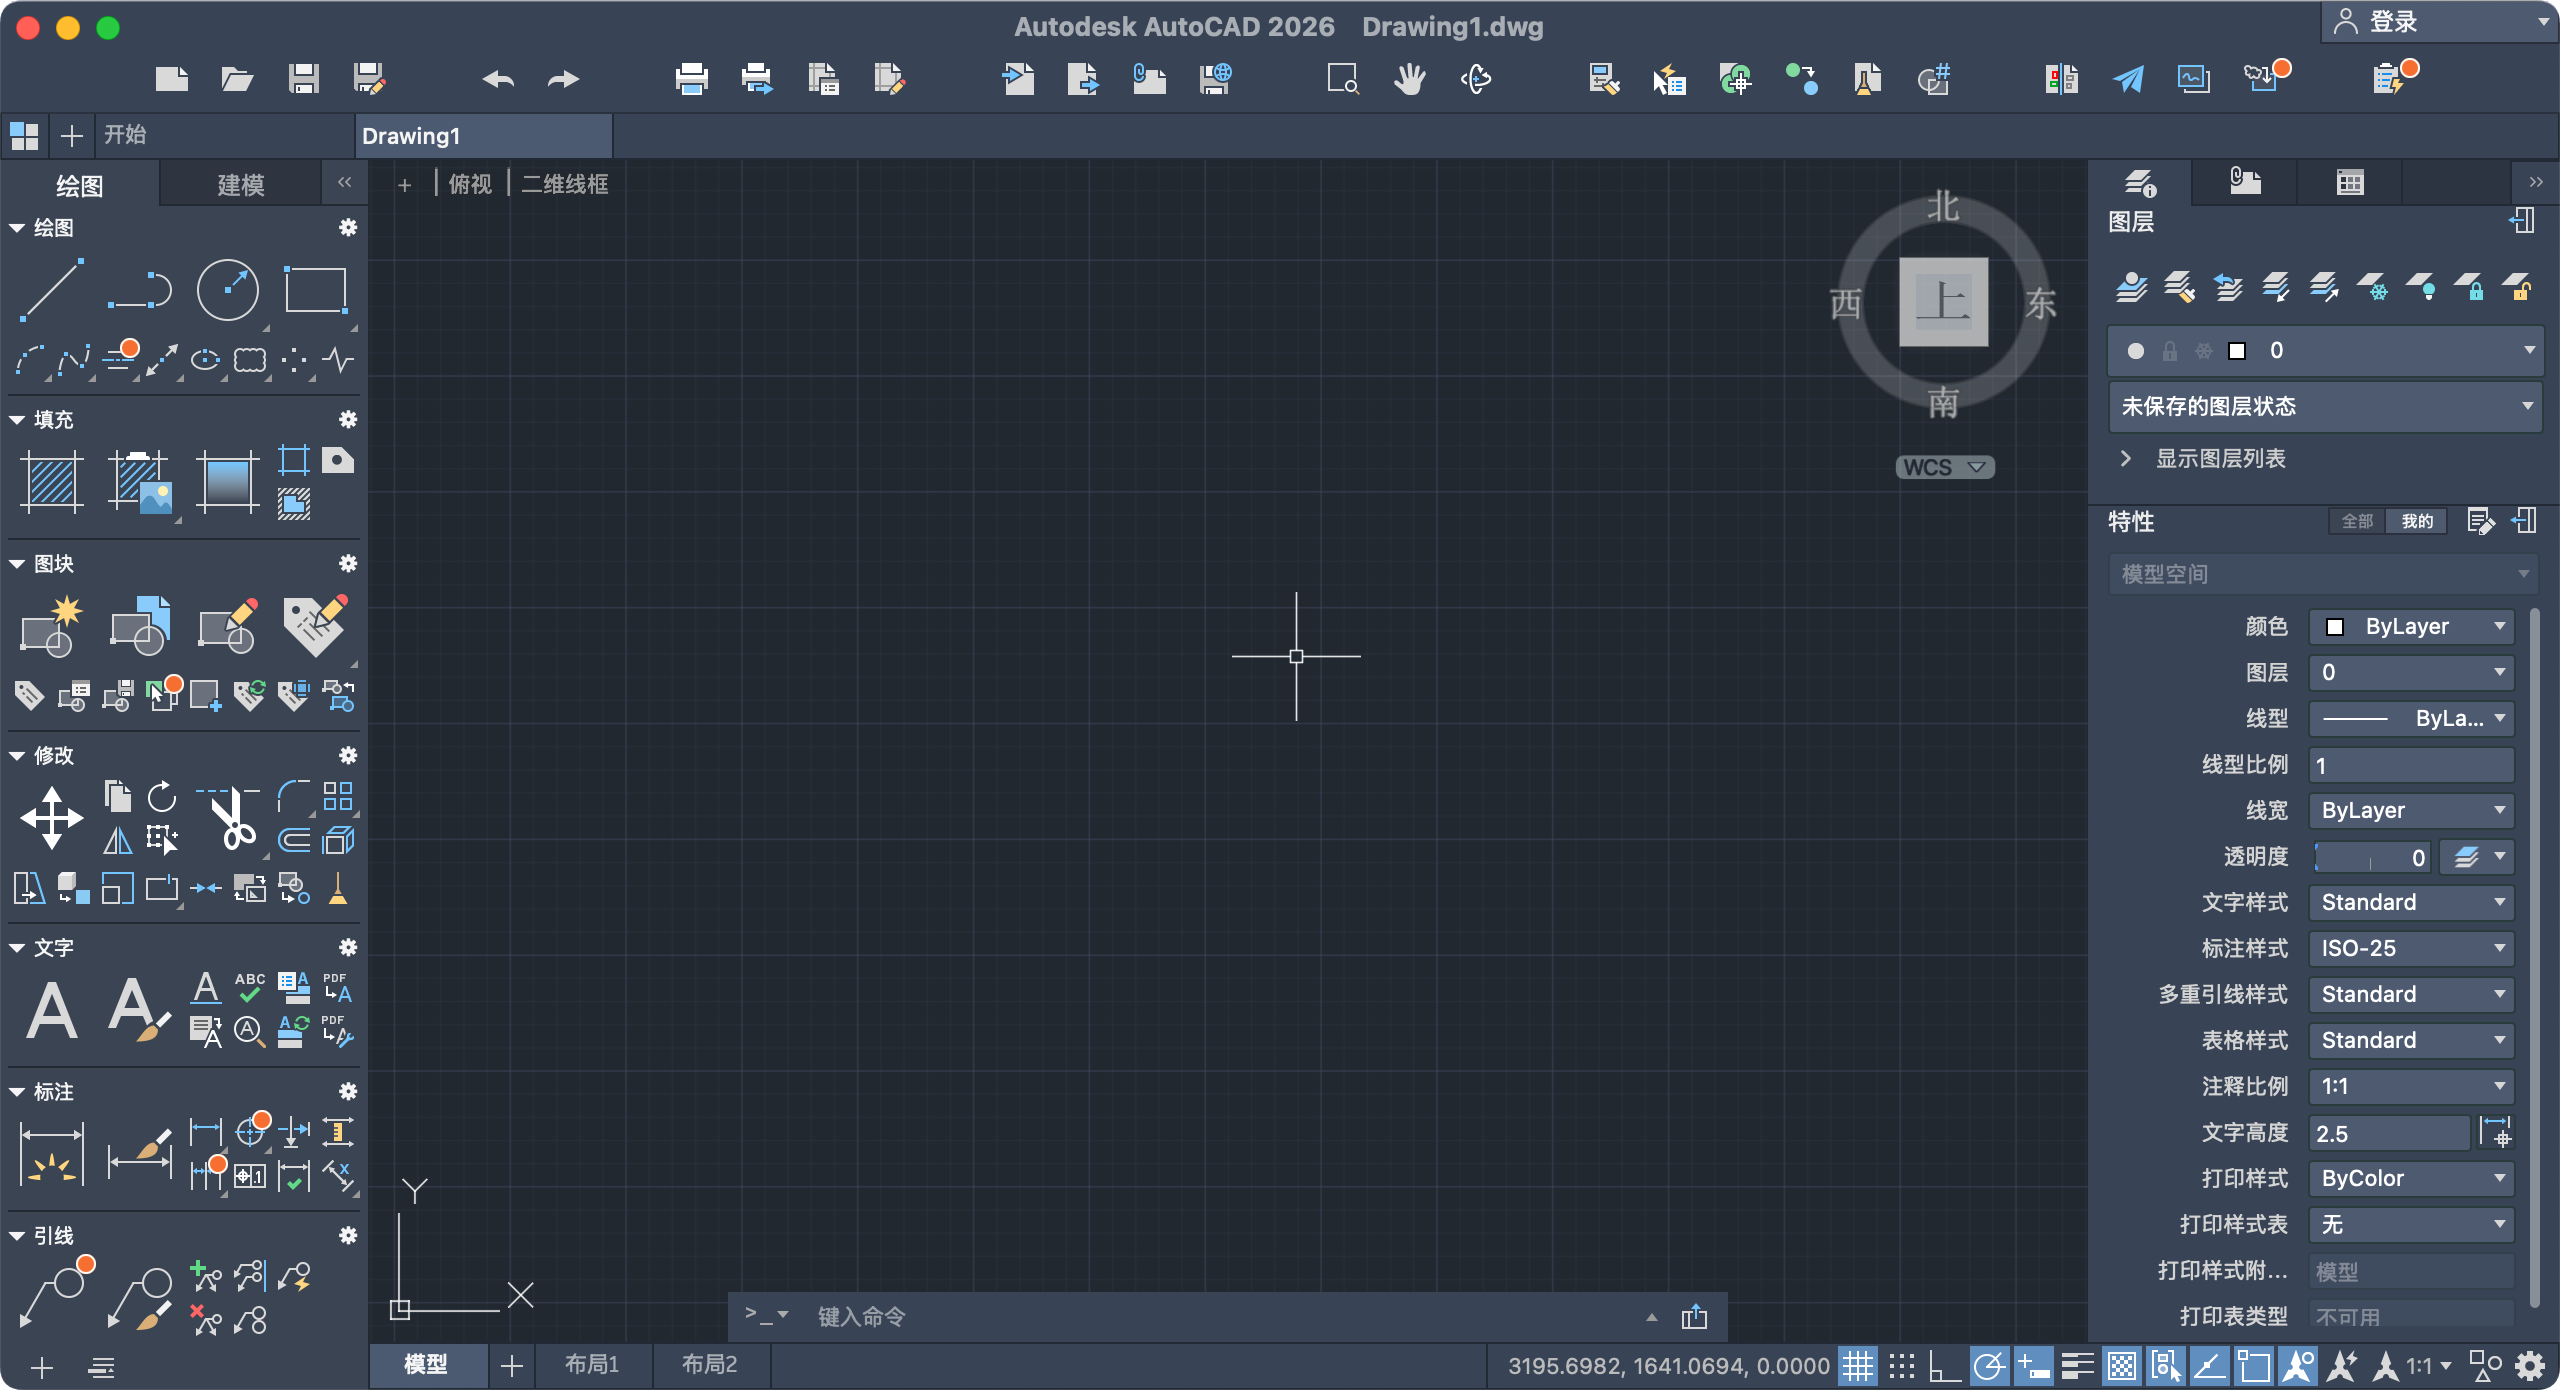2560x1390 pixels.
Task: Switch to the 建模 tab
Action: 240,185
